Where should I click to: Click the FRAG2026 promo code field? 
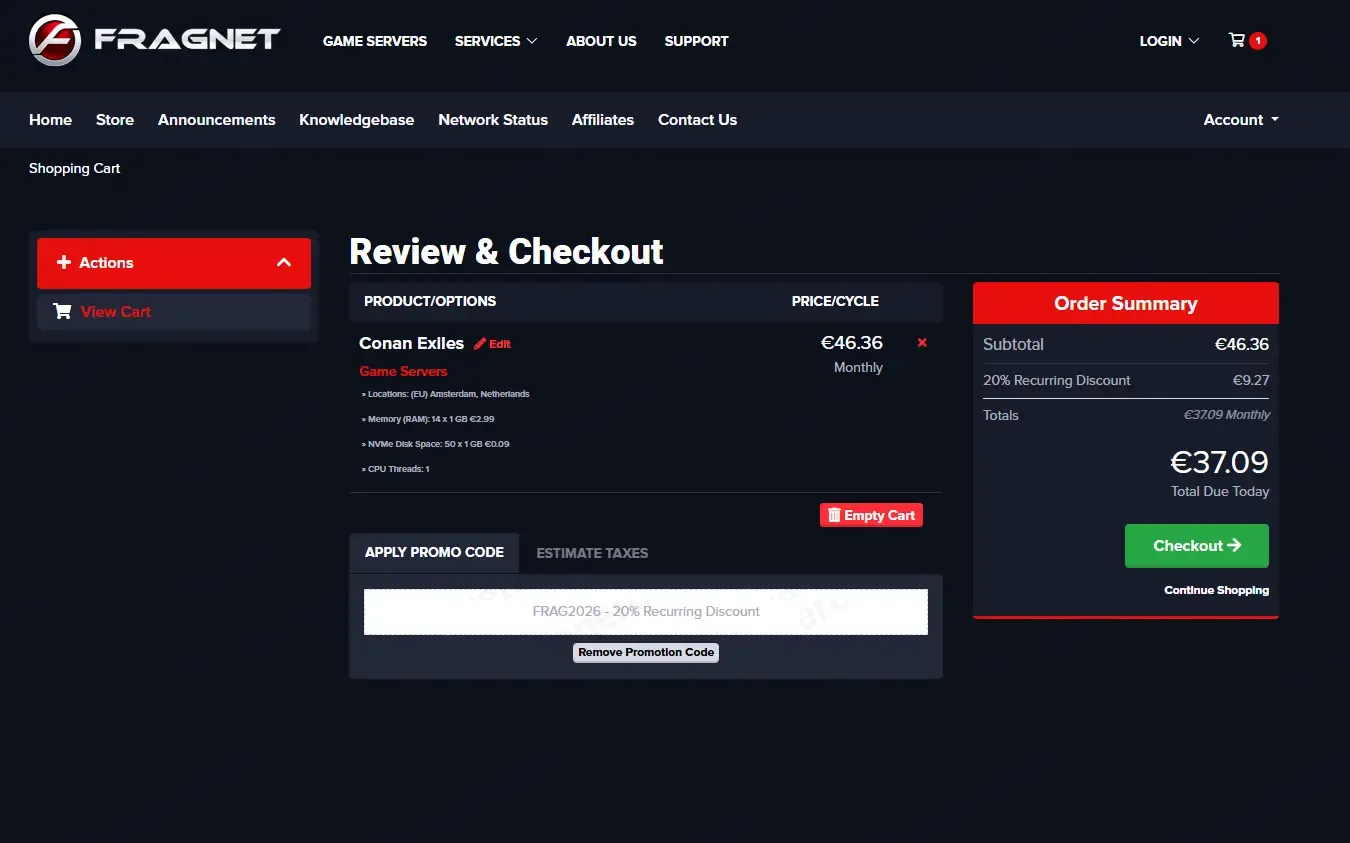646,611
